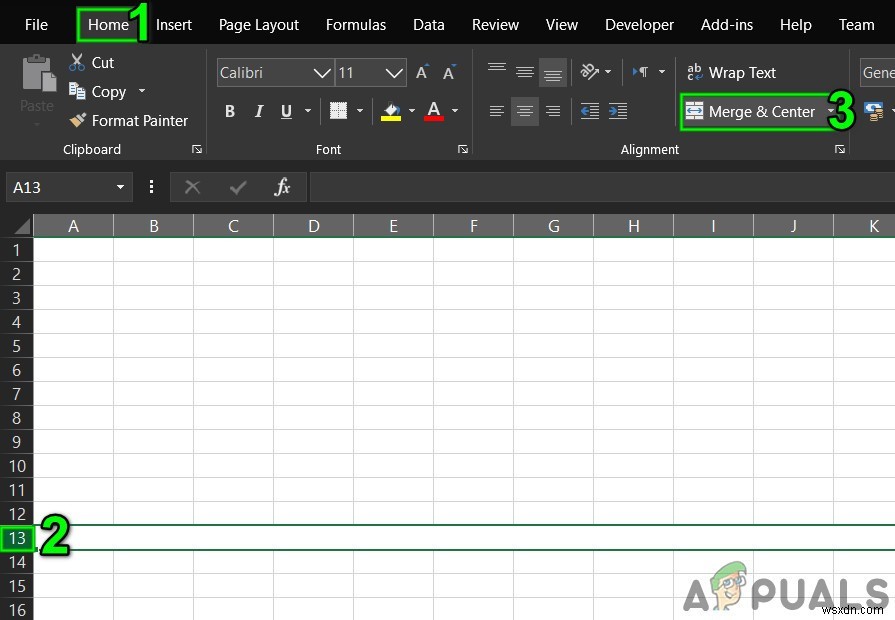Open the Formulas ribbon tab
This screenshot has height=620, width=895.
coord(356,24)
